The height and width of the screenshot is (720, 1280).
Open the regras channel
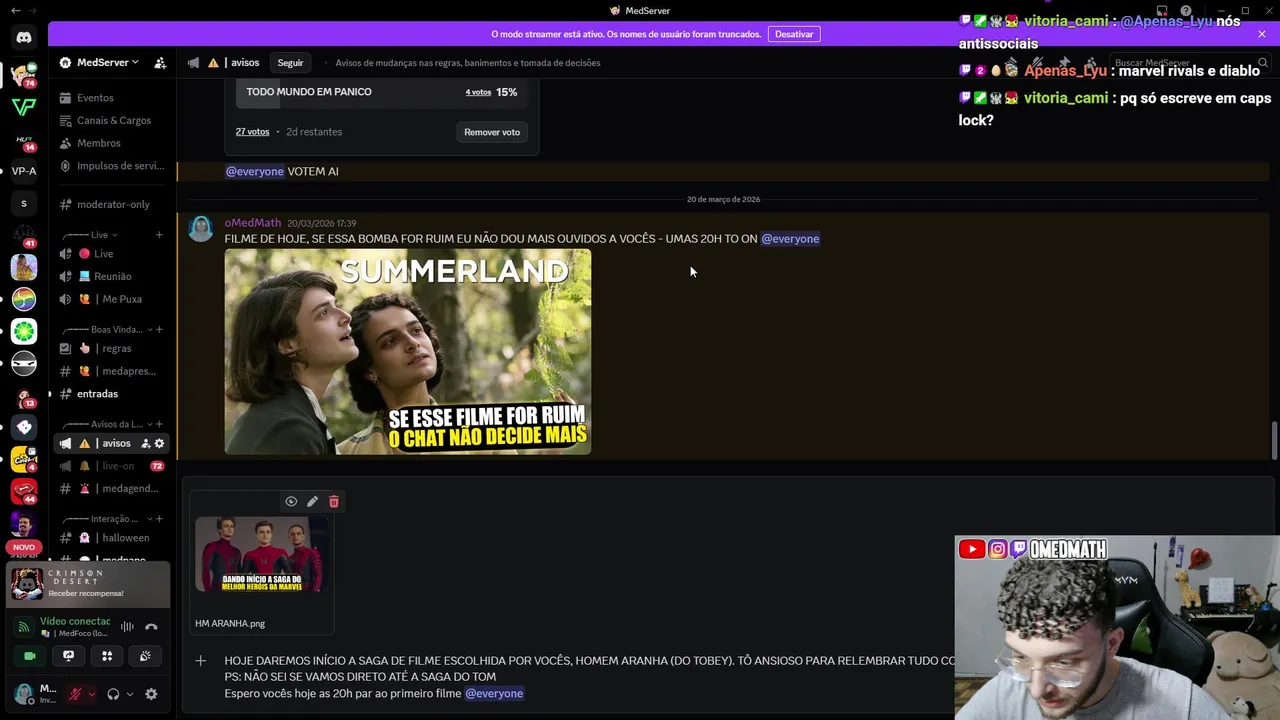coord(110,348)
